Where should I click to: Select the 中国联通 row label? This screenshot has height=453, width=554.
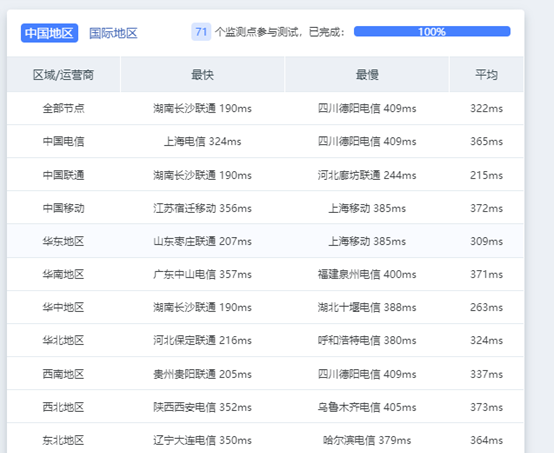[64, 175]
